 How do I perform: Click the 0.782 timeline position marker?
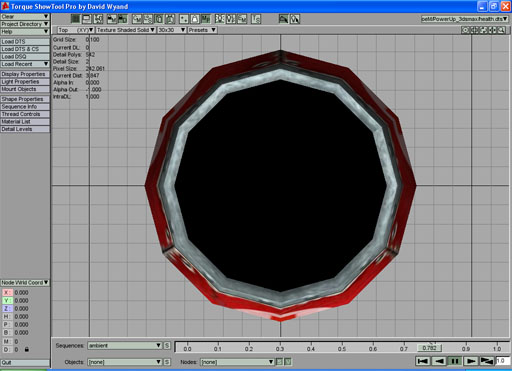click(430, 348)
